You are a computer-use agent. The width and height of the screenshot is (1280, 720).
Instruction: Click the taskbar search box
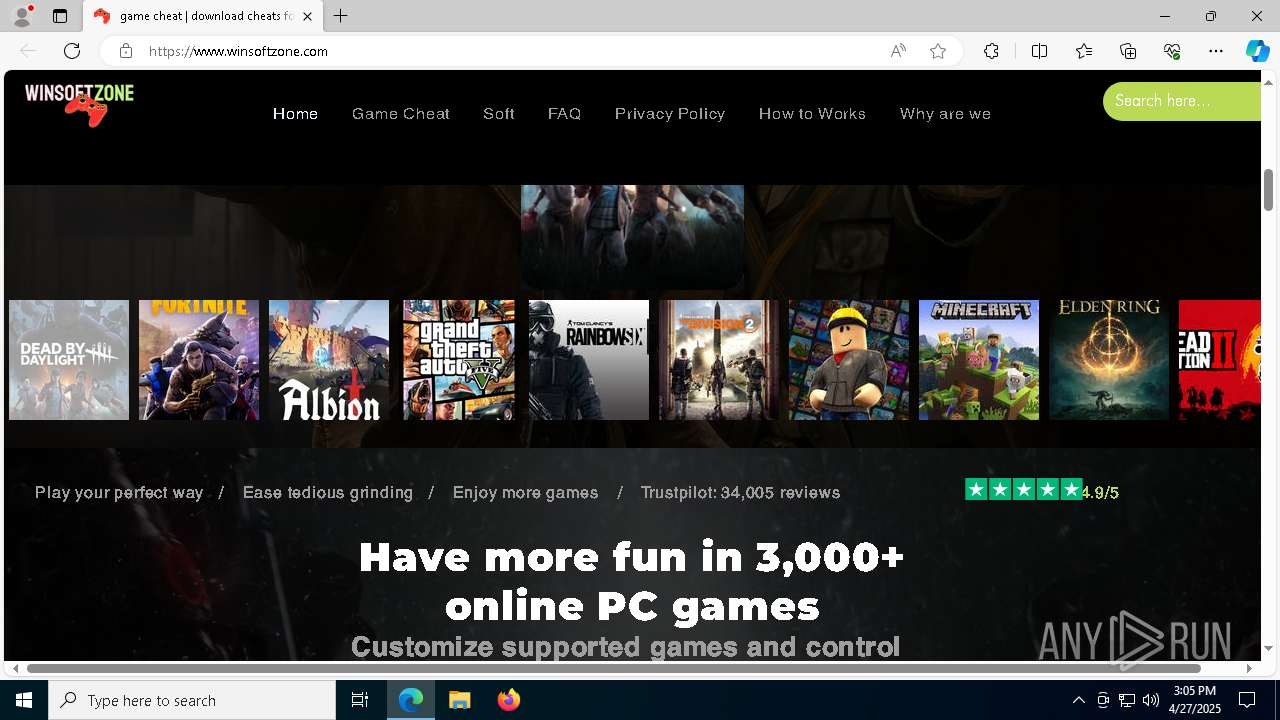pos(192,700)
